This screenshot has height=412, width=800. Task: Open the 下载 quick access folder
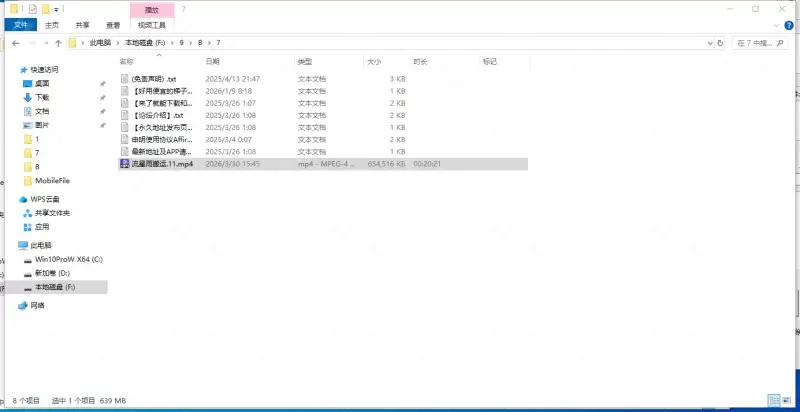(42, 97)
